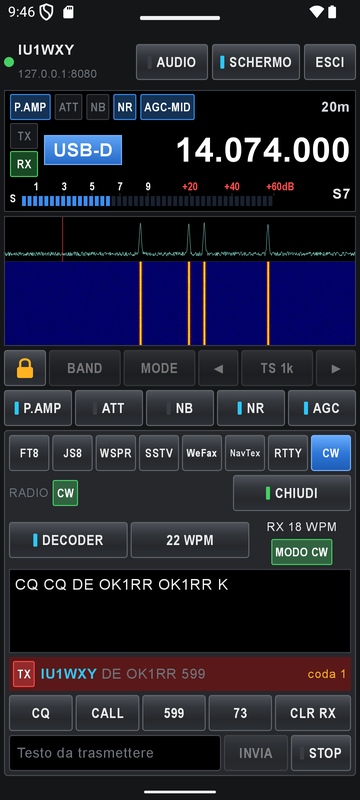
Task: Switch to the JS8 tab
Action: click(72, 453)
